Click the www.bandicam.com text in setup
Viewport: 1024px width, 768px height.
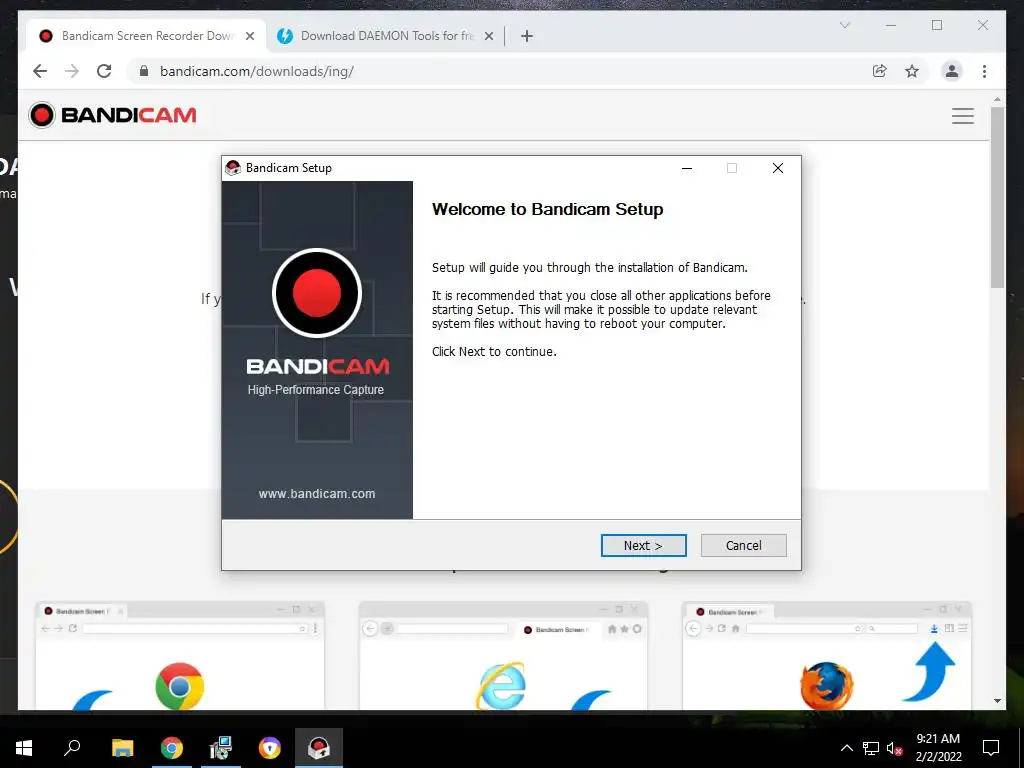[x=317, y=494]
